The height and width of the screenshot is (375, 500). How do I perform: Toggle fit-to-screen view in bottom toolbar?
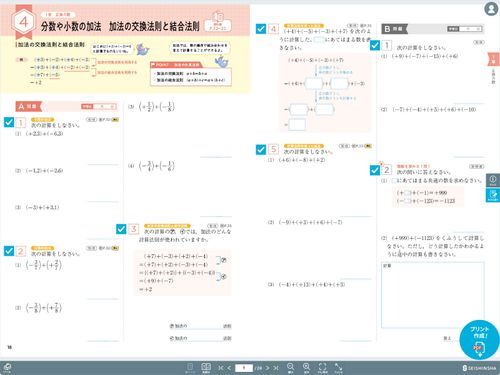[322, 368]
